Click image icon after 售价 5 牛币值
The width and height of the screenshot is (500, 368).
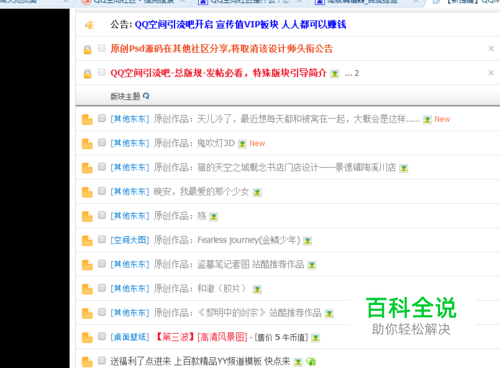click(x=315, y=338)
